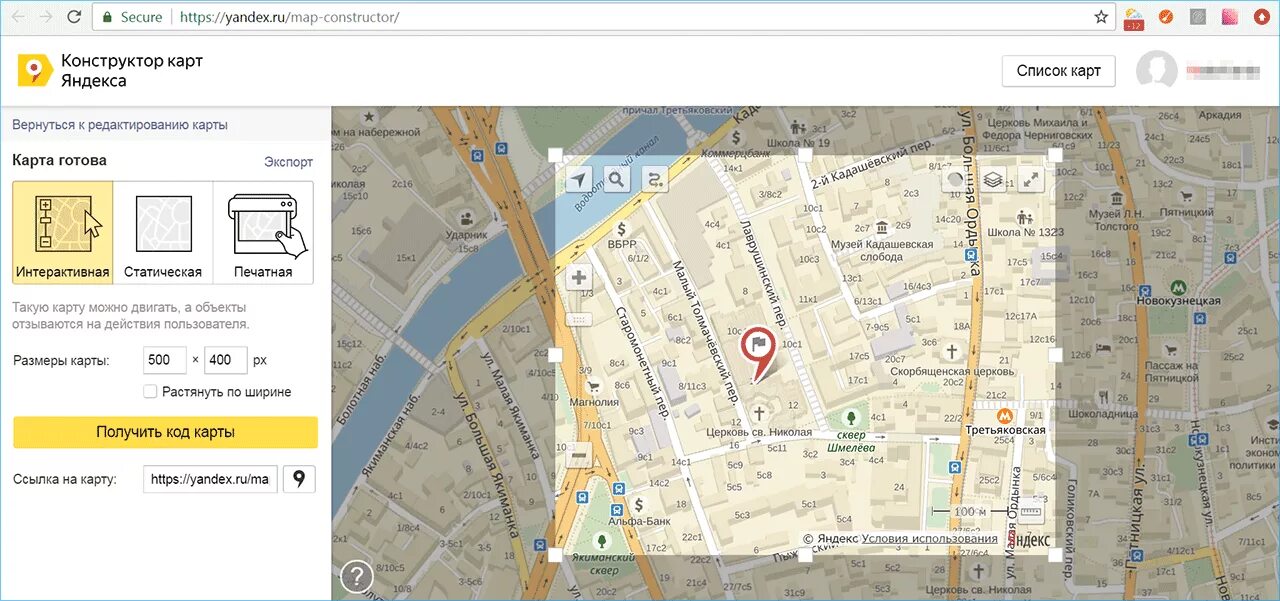1280x601 pixels.
Task: Select the Статическая map type
Action: coord(163,233)
